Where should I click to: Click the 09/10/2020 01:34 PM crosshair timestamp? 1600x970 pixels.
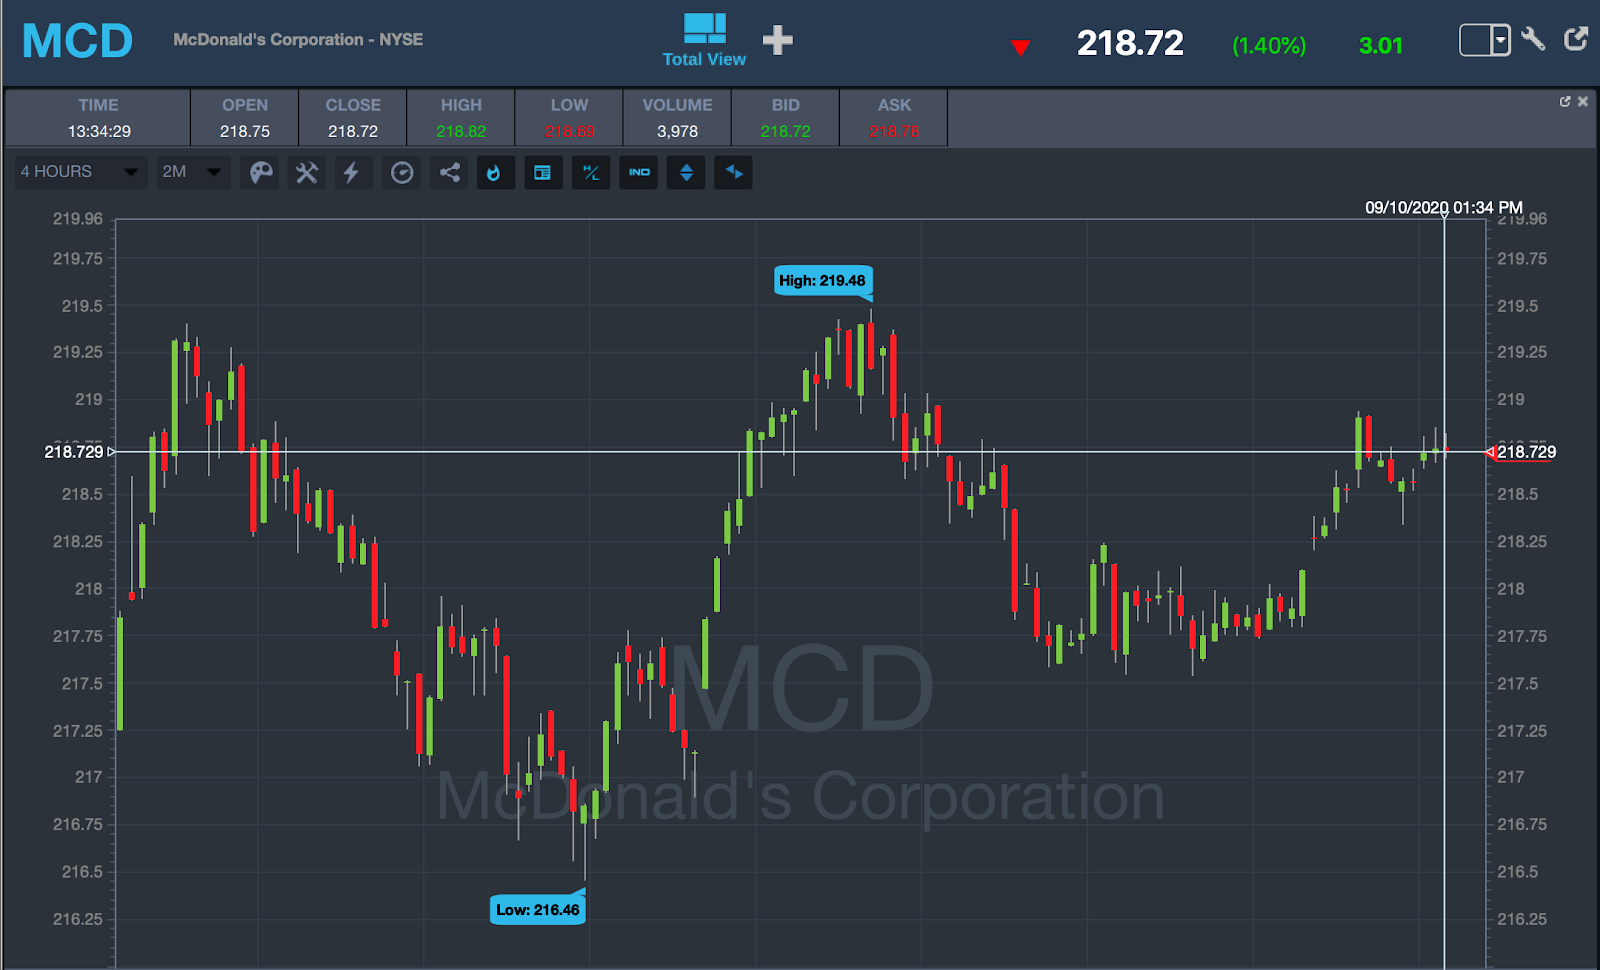click(1444, 208)
